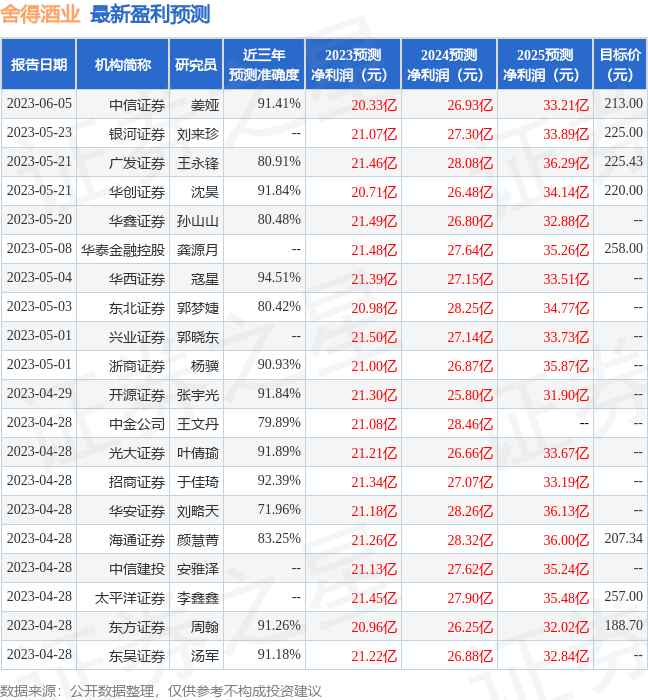Click institution name 兴业证券
The width and height of the screenshot is (648, 700).
coord(137,338)
